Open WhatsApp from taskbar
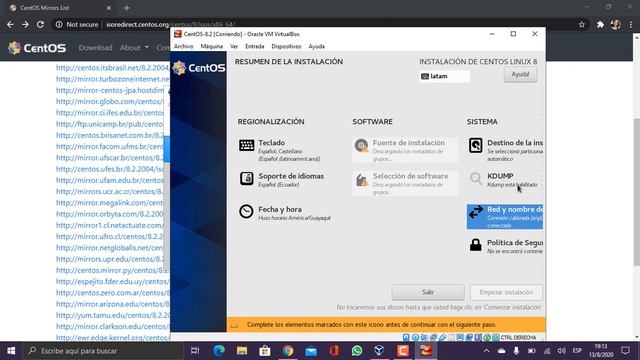 click(357, 351)
